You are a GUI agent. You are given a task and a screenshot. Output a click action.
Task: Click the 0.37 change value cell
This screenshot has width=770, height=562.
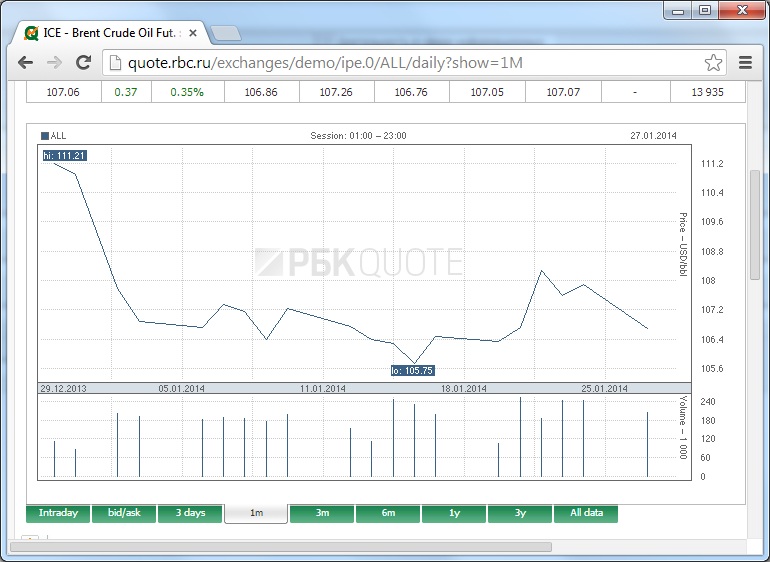[126, 92]
